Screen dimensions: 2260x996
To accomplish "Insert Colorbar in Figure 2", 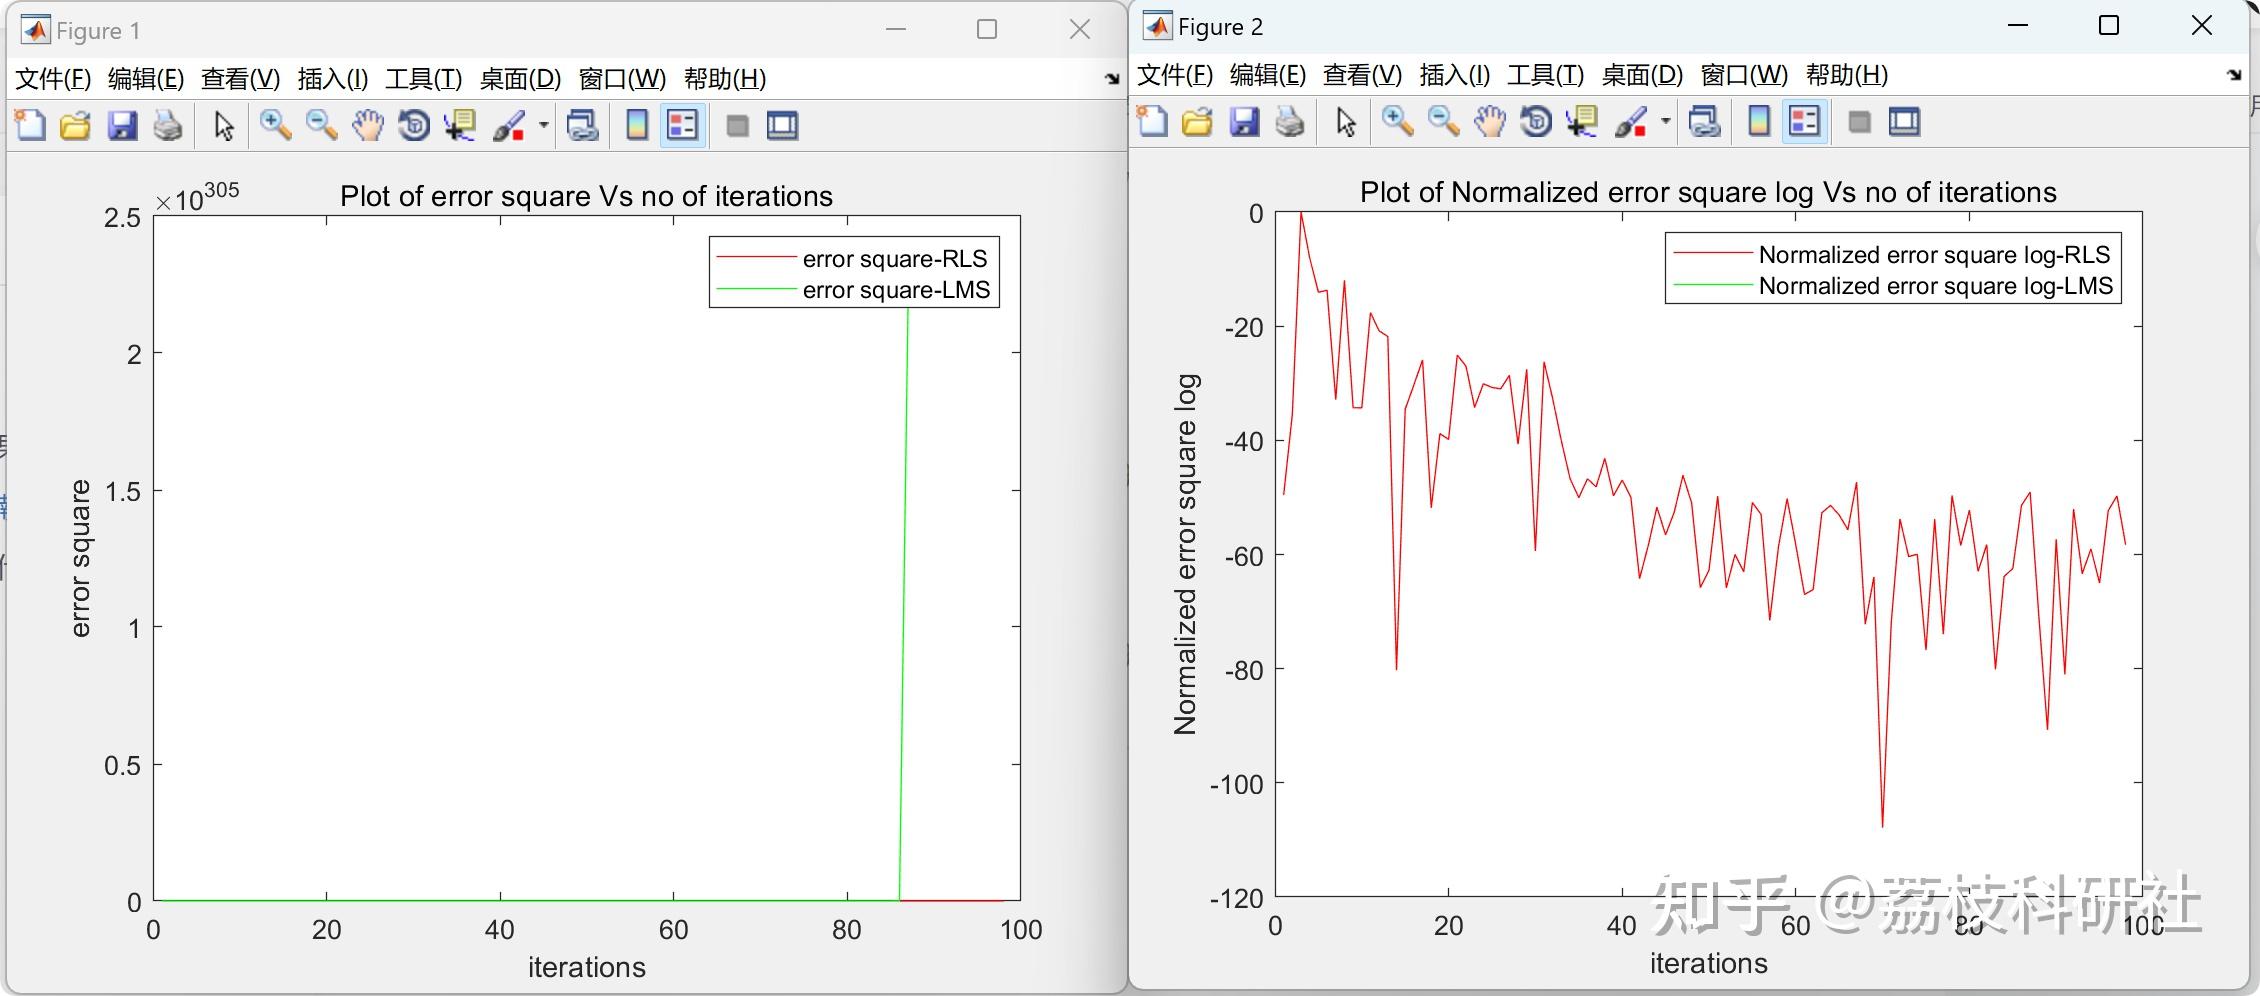I will tap(1759, 122).
